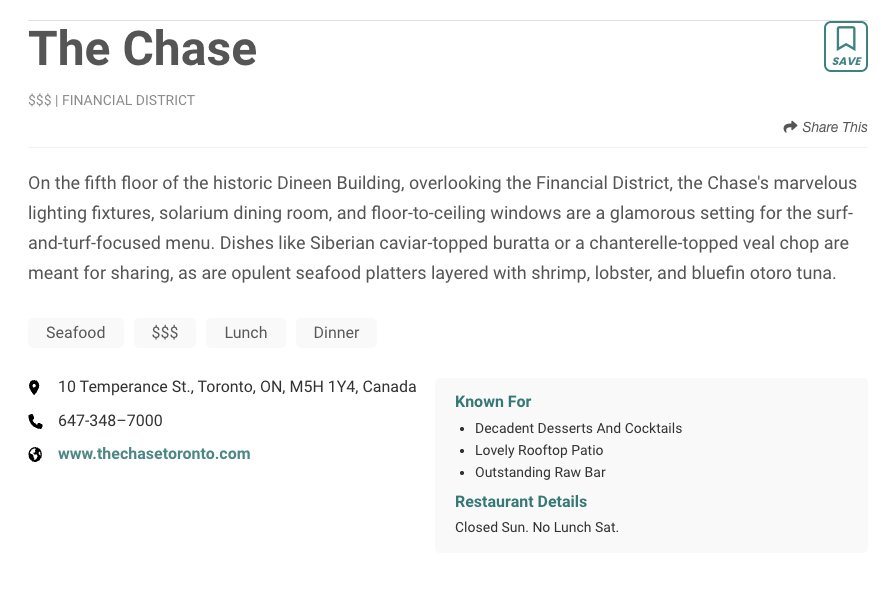Click the phone handset icon
Screen dimensions: 893x613
tap(35, 421)
